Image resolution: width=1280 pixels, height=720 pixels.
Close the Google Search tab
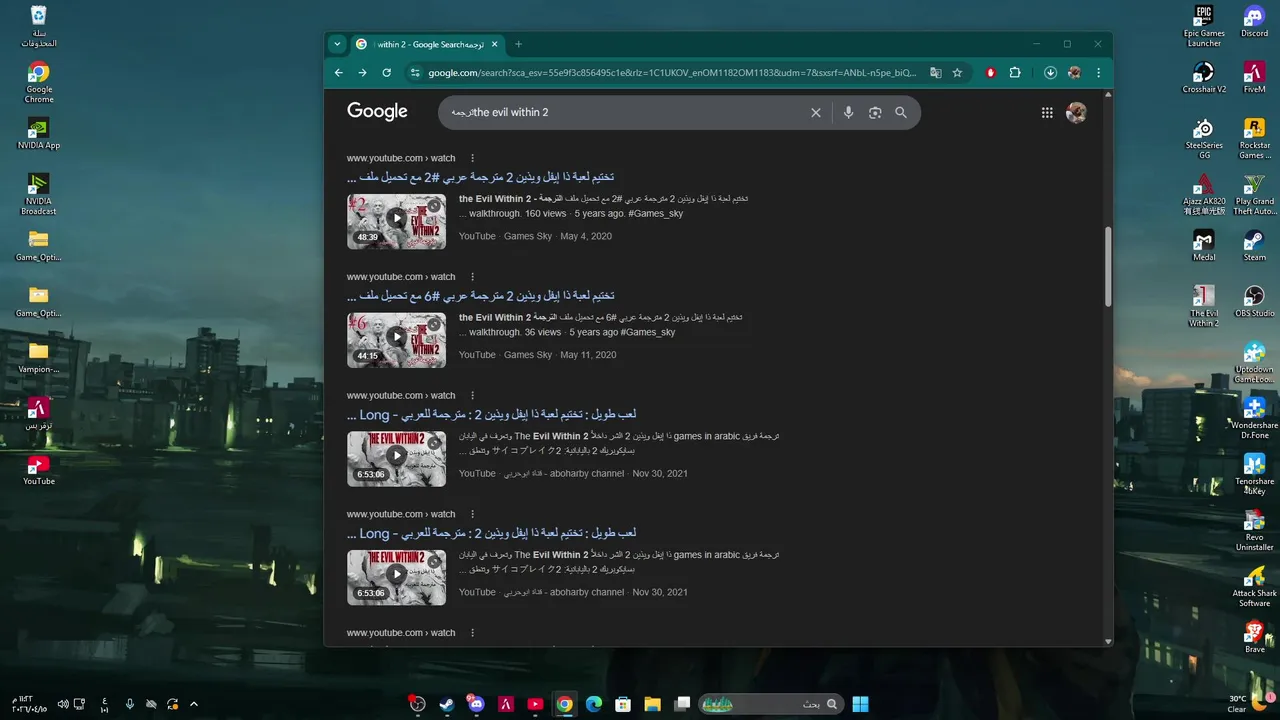click(x=496, y=44)
